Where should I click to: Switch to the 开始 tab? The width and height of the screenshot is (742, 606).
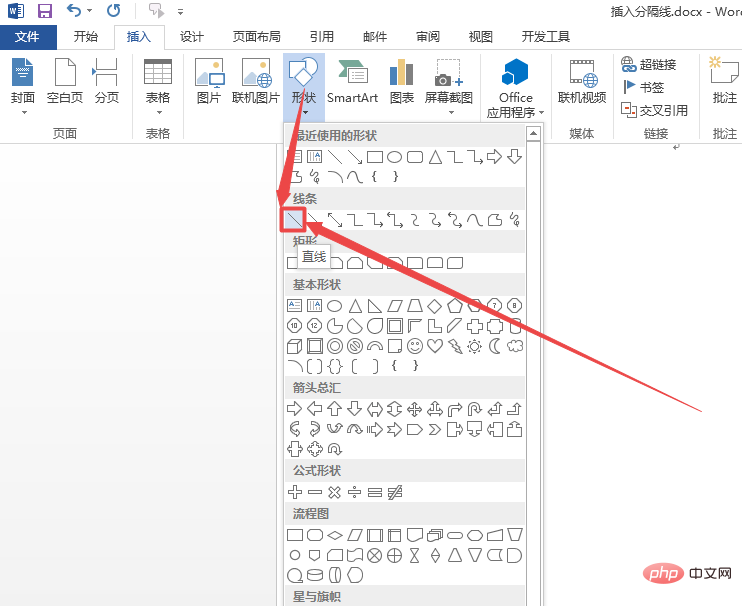tap(86, 37)
